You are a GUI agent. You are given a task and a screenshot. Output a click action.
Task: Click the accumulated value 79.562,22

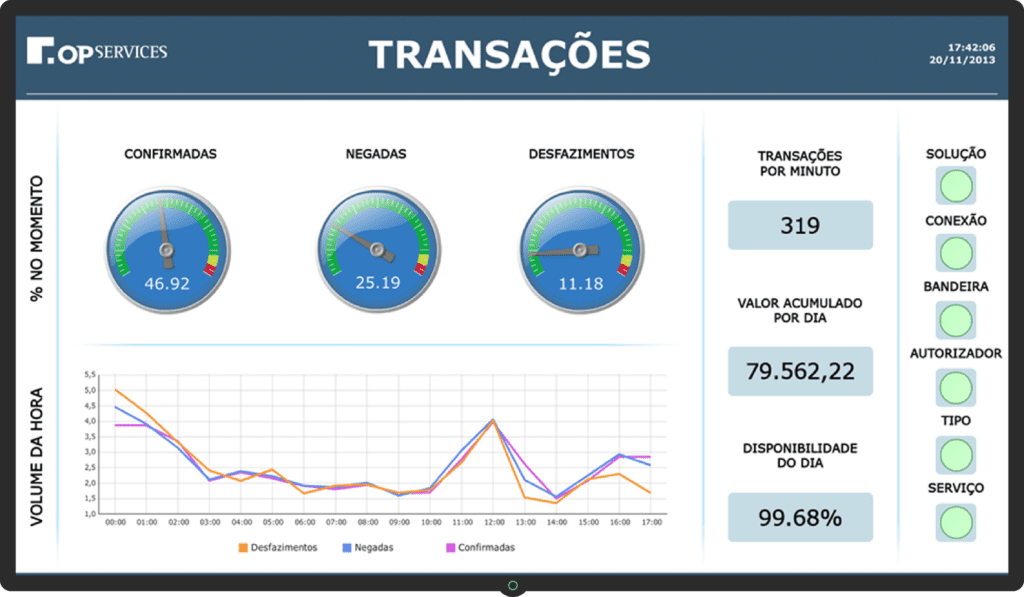point(800,370)
